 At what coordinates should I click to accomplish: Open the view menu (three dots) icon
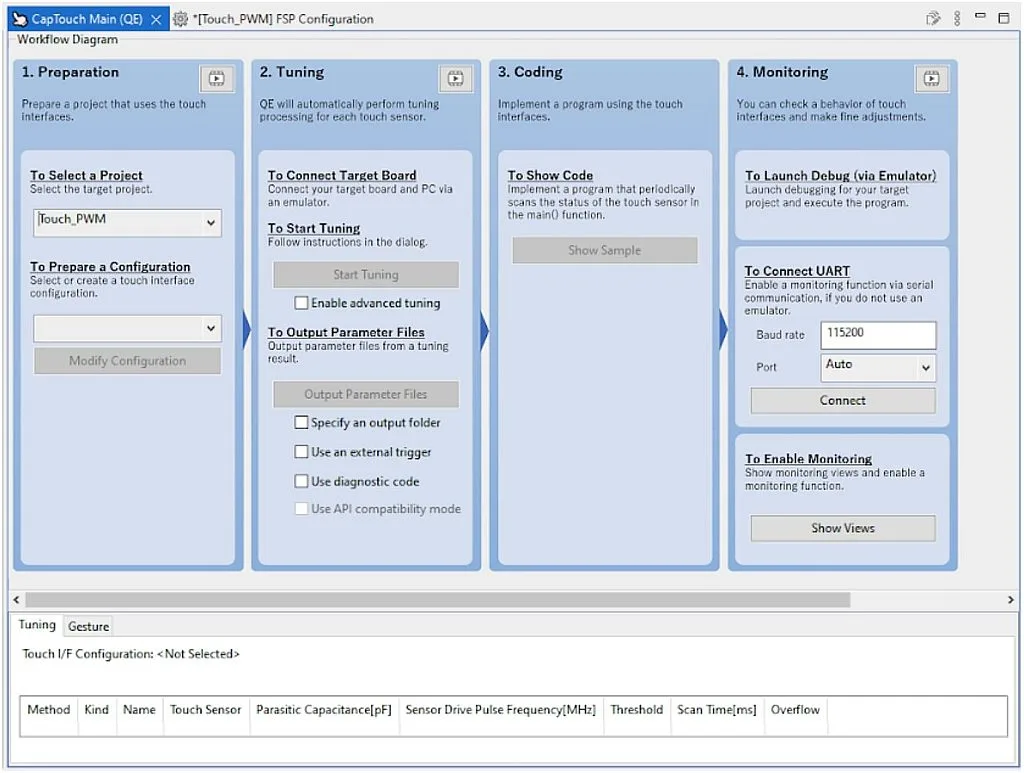(x=957, y=18)
